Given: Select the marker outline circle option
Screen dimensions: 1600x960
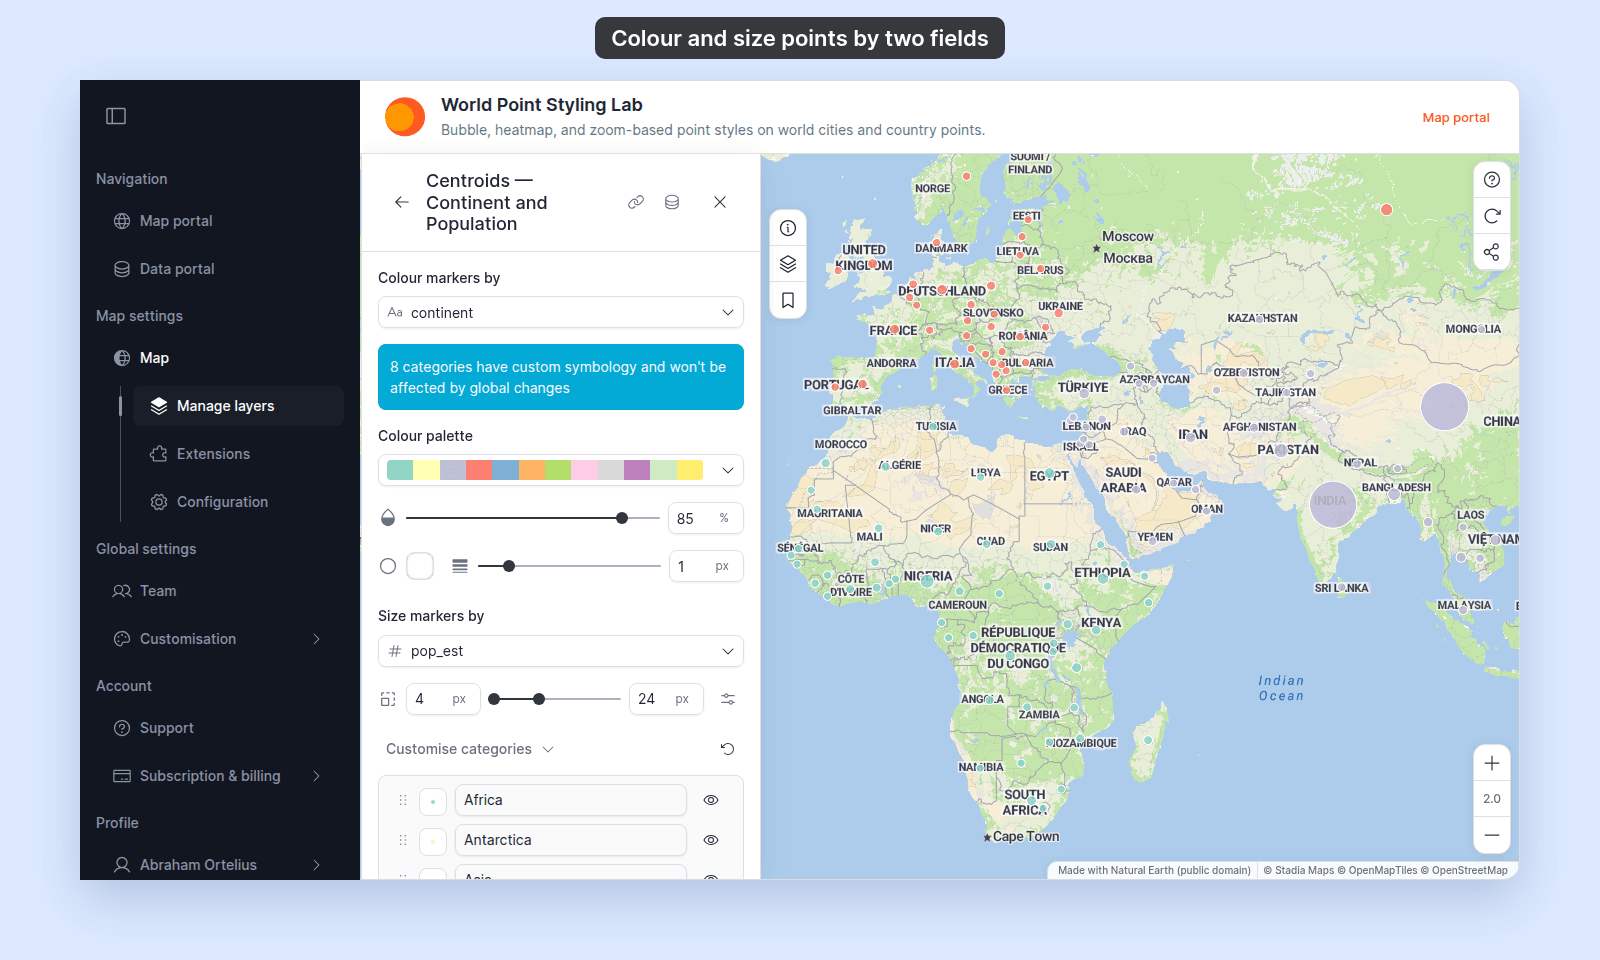Looking at the screenshot, I should click(x=388, y=566).
